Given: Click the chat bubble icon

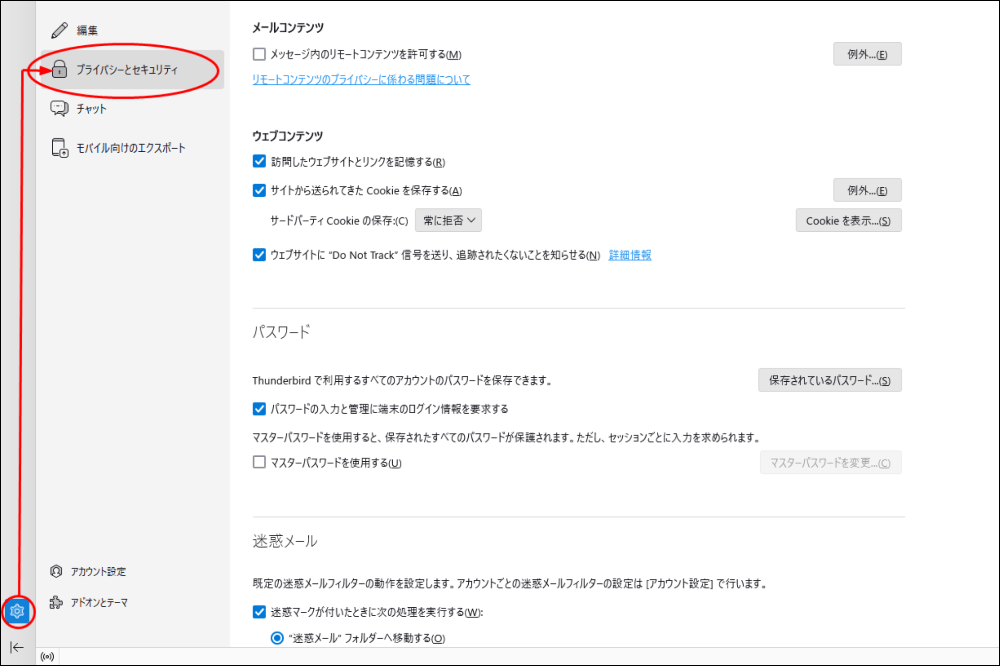Looking at the screenshot, I should pyautogui.click(x=59, y=108).
